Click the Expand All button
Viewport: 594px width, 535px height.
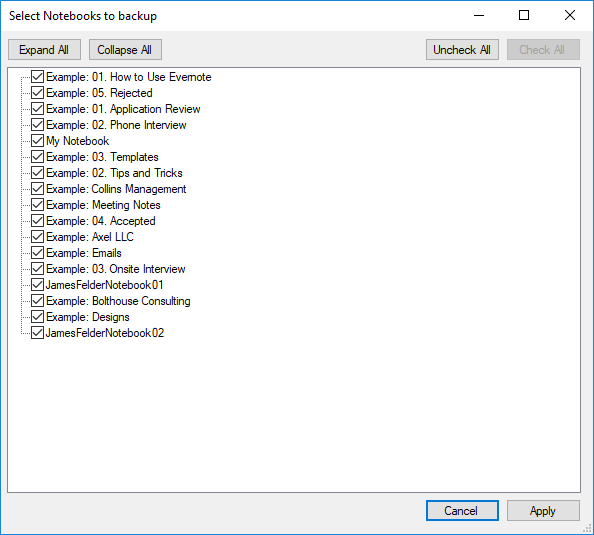point(44,50)
